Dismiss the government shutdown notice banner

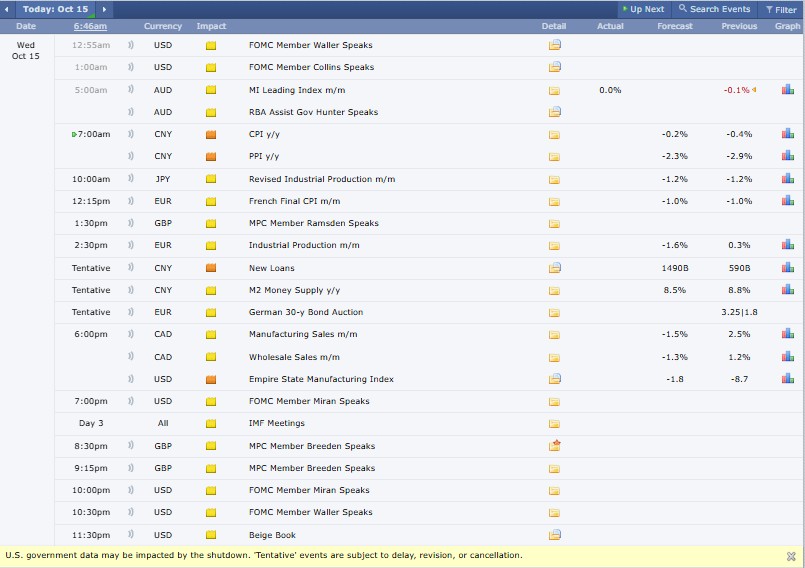click(x=790, y=555)
